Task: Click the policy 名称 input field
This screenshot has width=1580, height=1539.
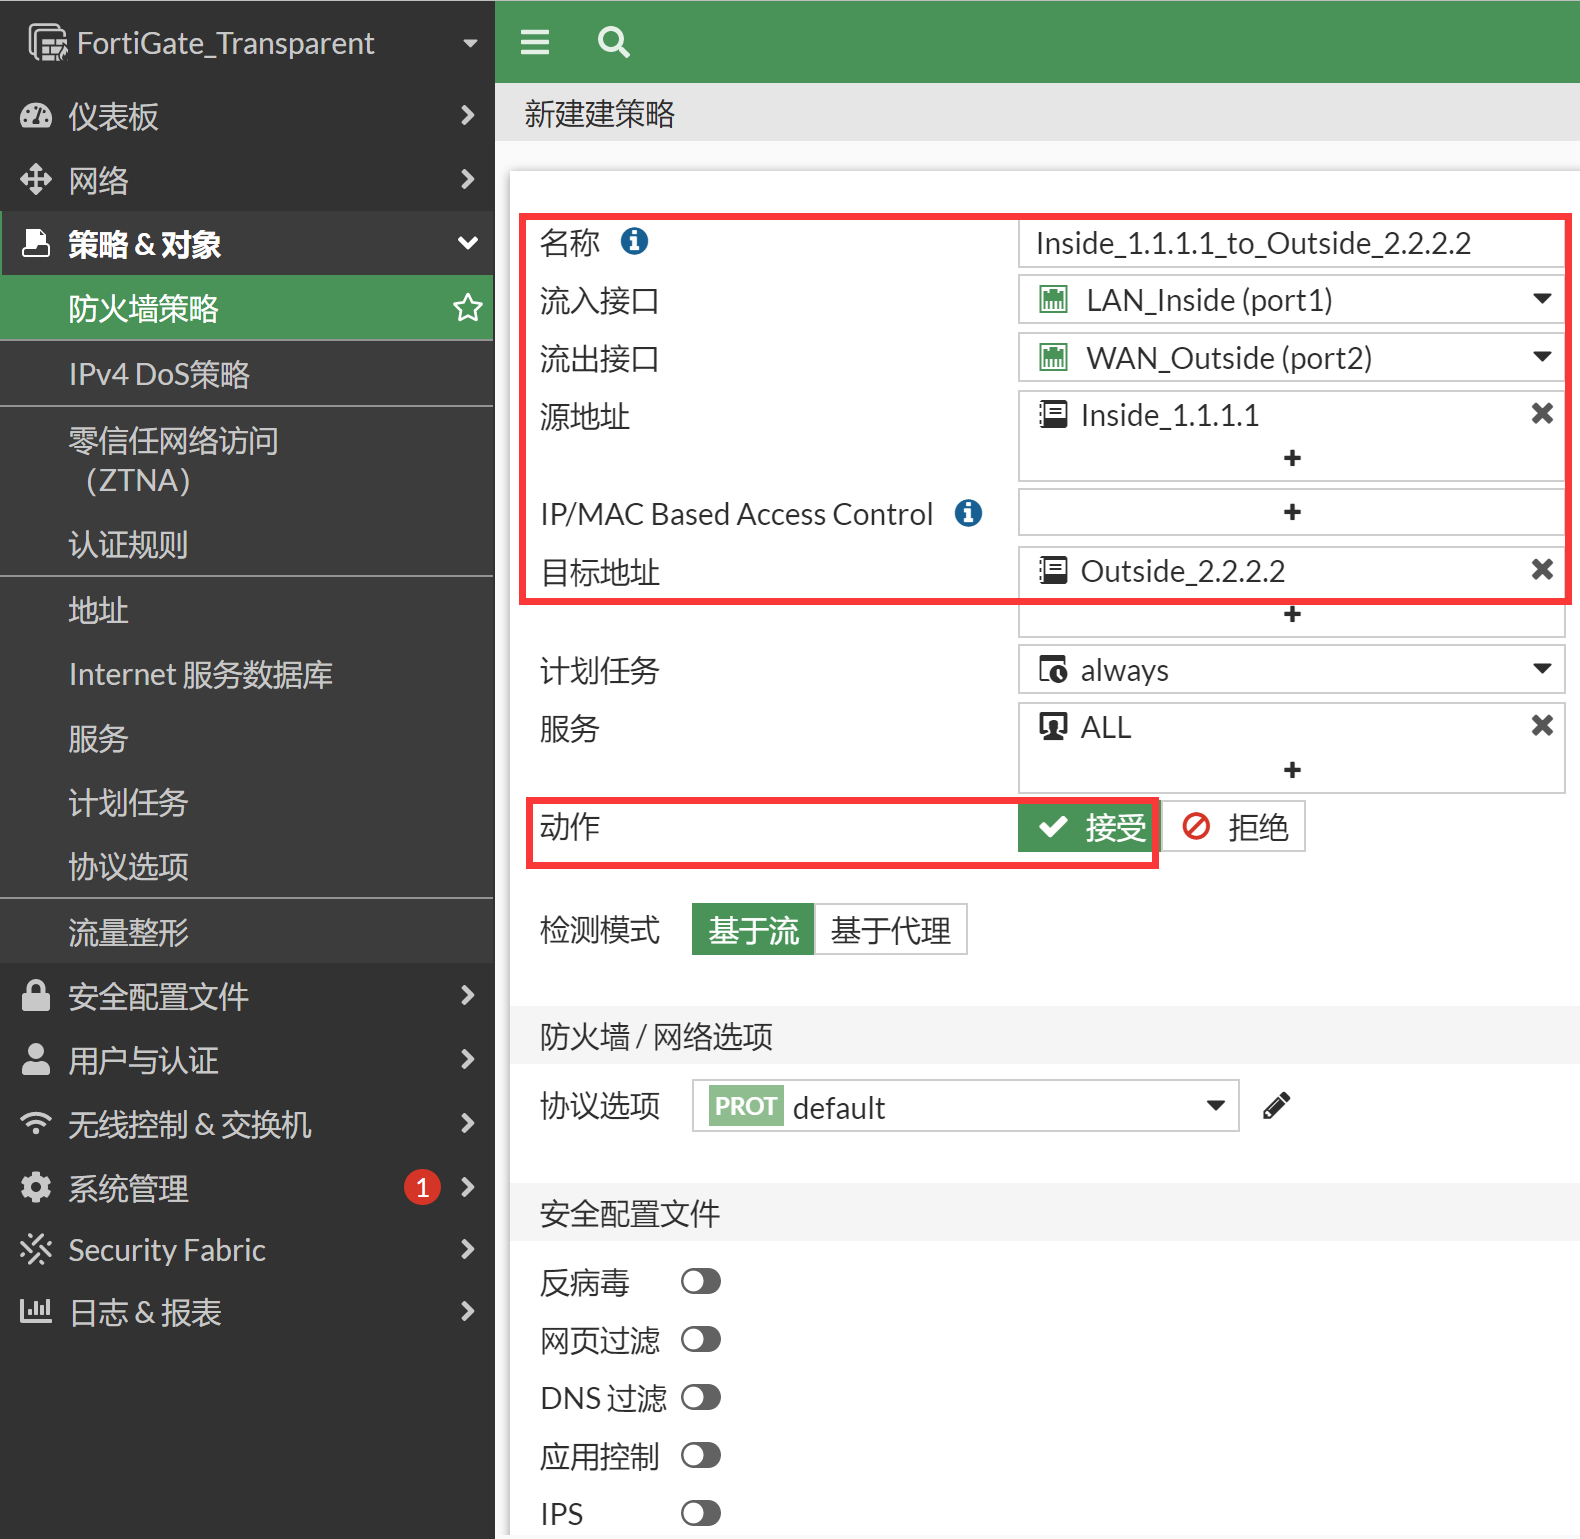Action: coord(1290,243)
